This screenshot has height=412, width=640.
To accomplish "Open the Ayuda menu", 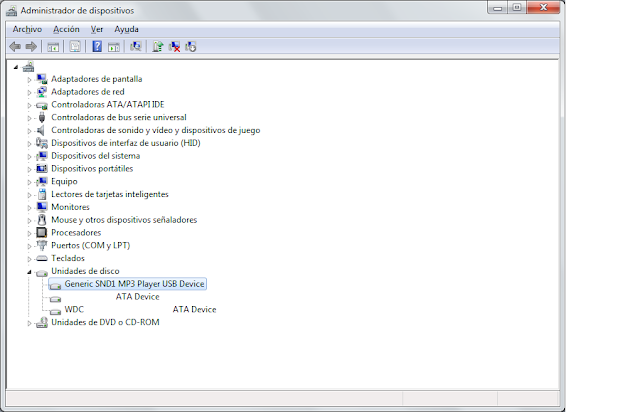I will pyautogui.click(x=126, y=29).
